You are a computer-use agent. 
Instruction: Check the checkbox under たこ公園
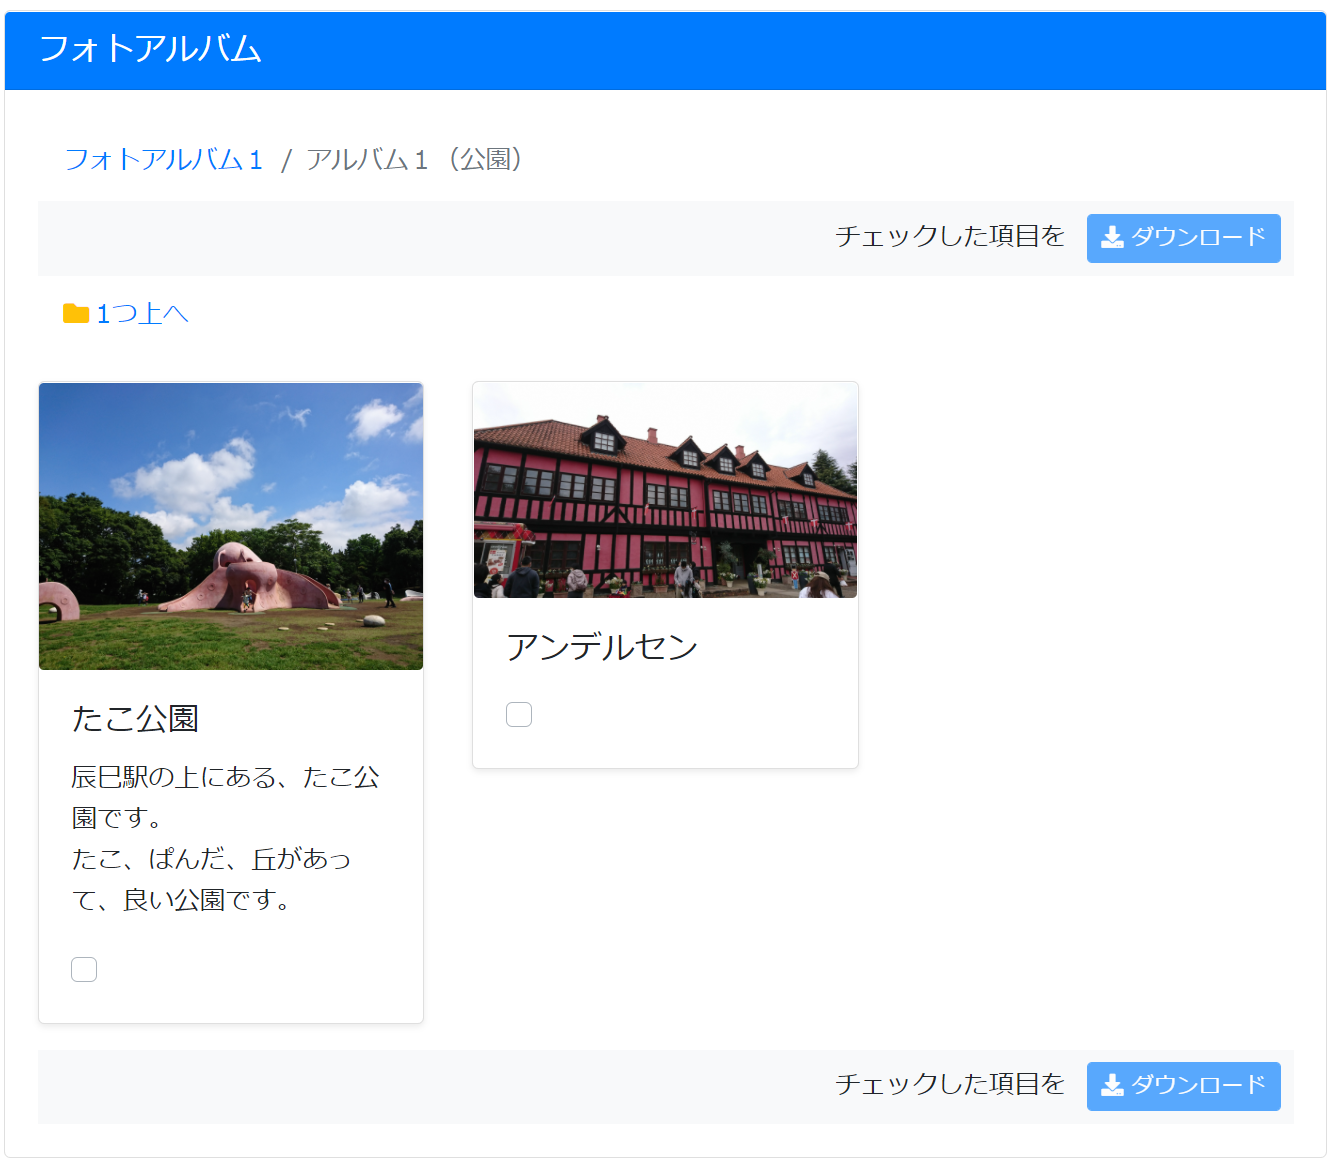click(x=84, y=968)
